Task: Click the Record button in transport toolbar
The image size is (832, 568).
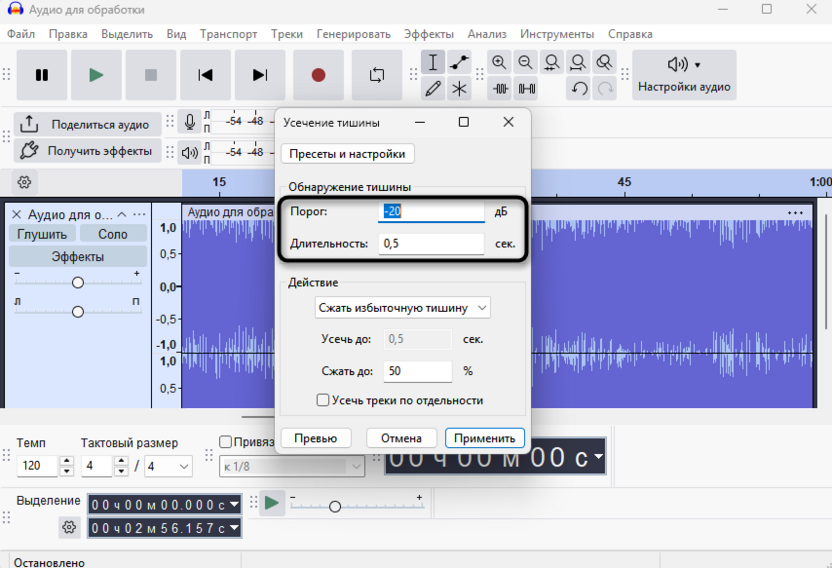Action: pos(318,75)
